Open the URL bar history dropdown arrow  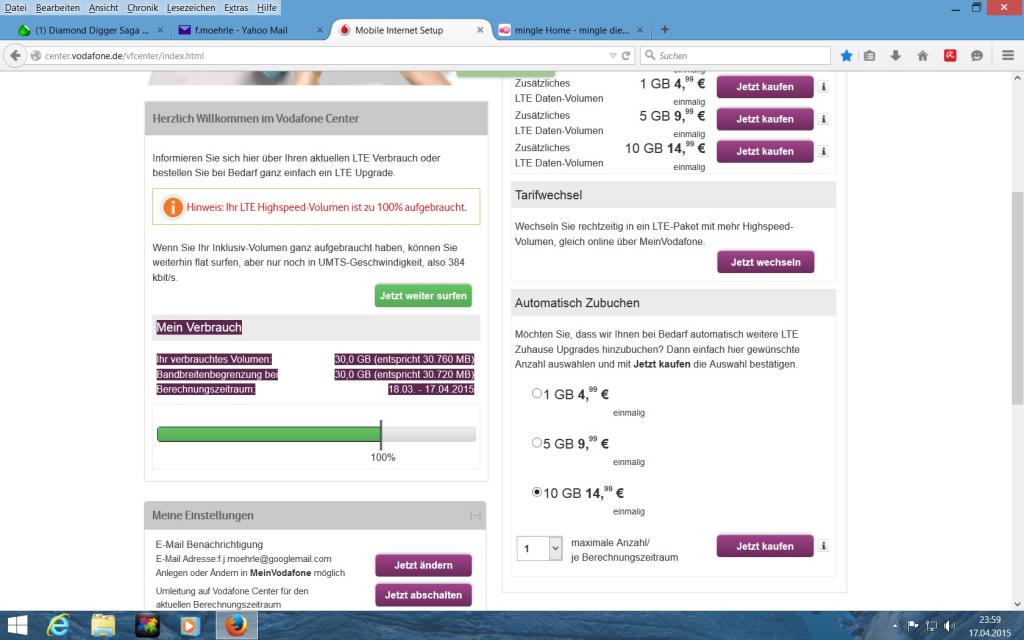coord(613,56)
